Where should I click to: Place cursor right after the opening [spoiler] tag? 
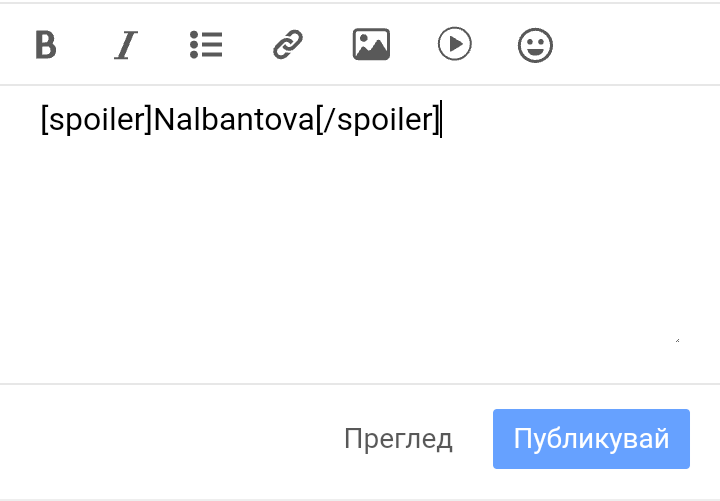pos(153,119)
